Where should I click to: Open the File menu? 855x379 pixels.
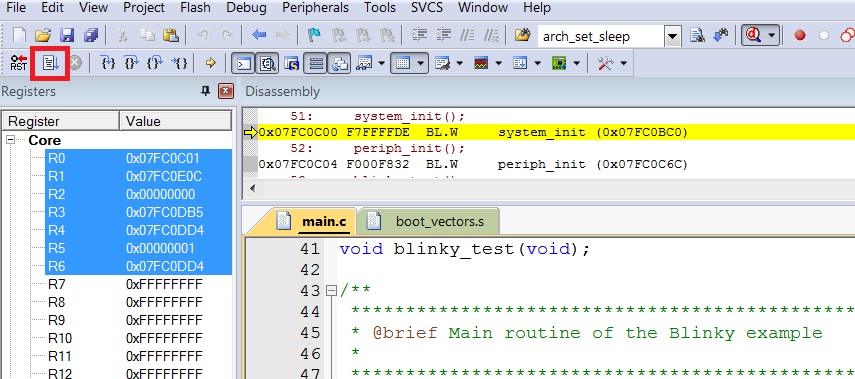tap(15, 8)
